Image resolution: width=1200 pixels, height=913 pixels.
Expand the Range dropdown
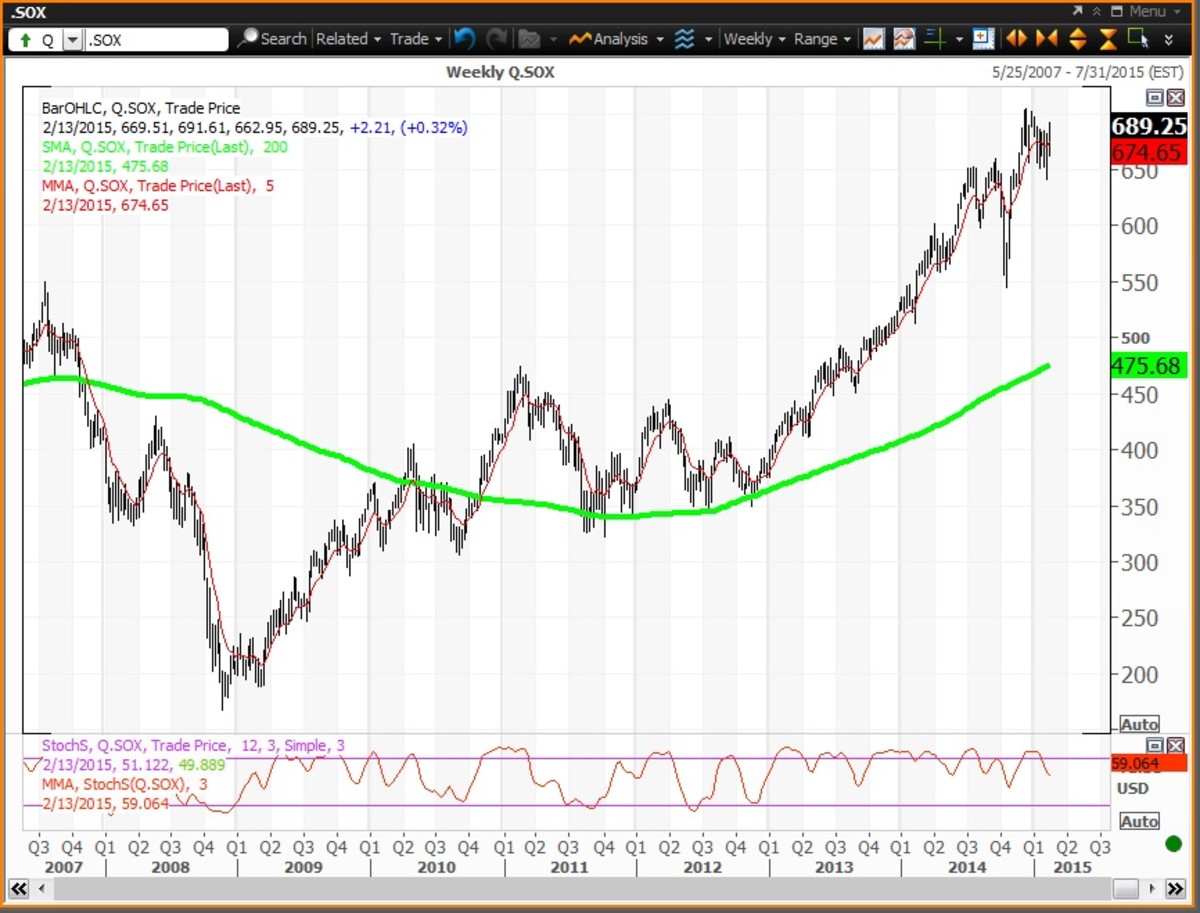(822, 39)
